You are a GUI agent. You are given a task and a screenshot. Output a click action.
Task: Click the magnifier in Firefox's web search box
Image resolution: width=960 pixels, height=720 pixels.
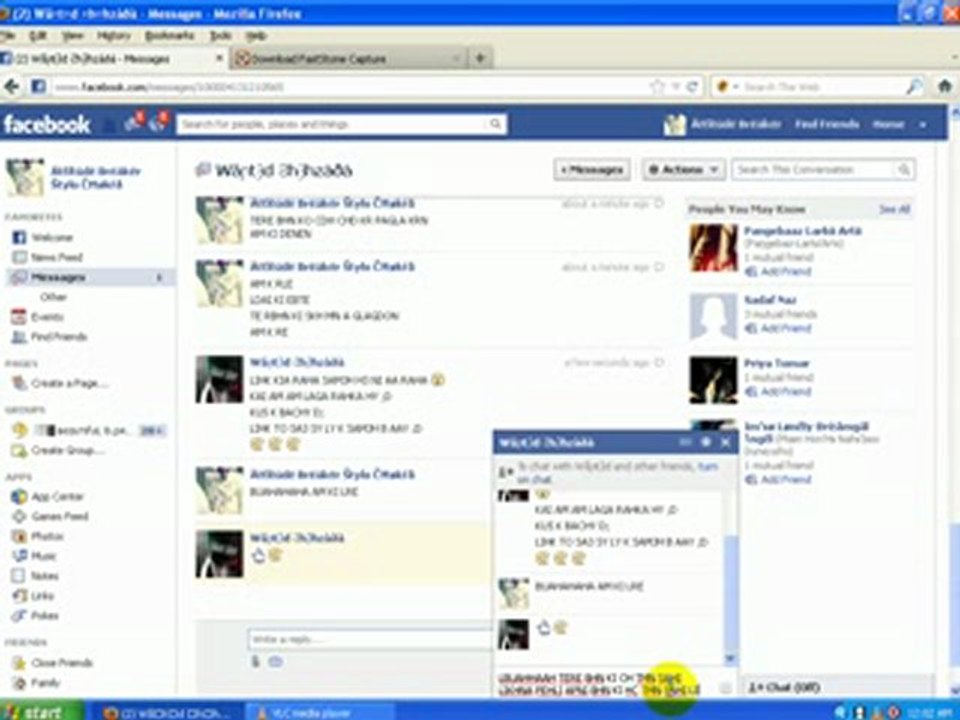(x=913, y=87)
